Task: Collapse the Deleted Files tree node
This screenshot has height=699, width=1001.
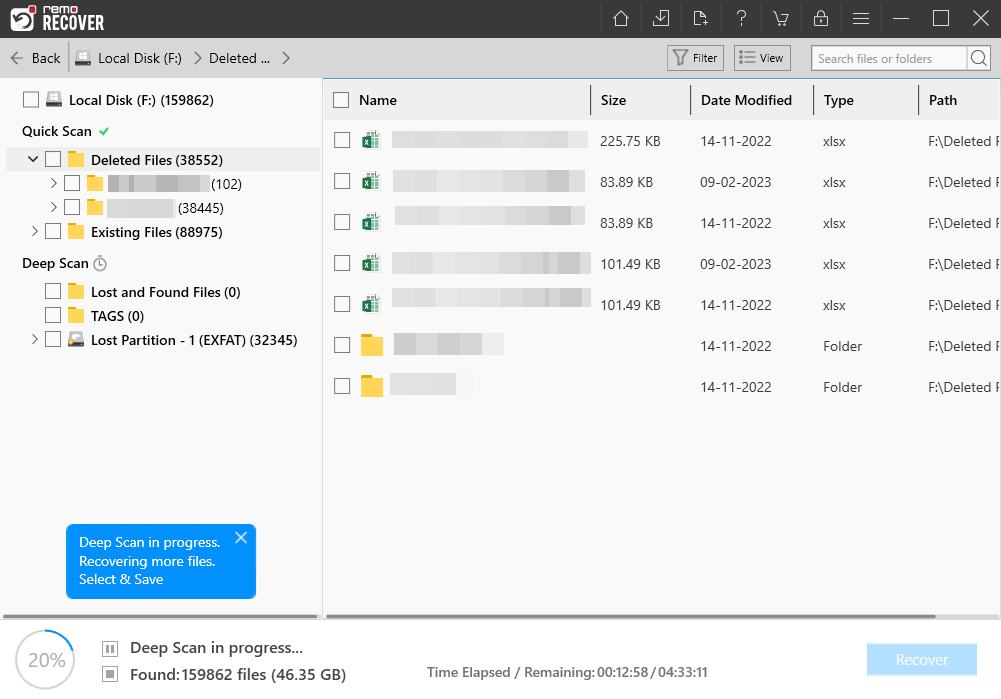Action: pos(33,160)
